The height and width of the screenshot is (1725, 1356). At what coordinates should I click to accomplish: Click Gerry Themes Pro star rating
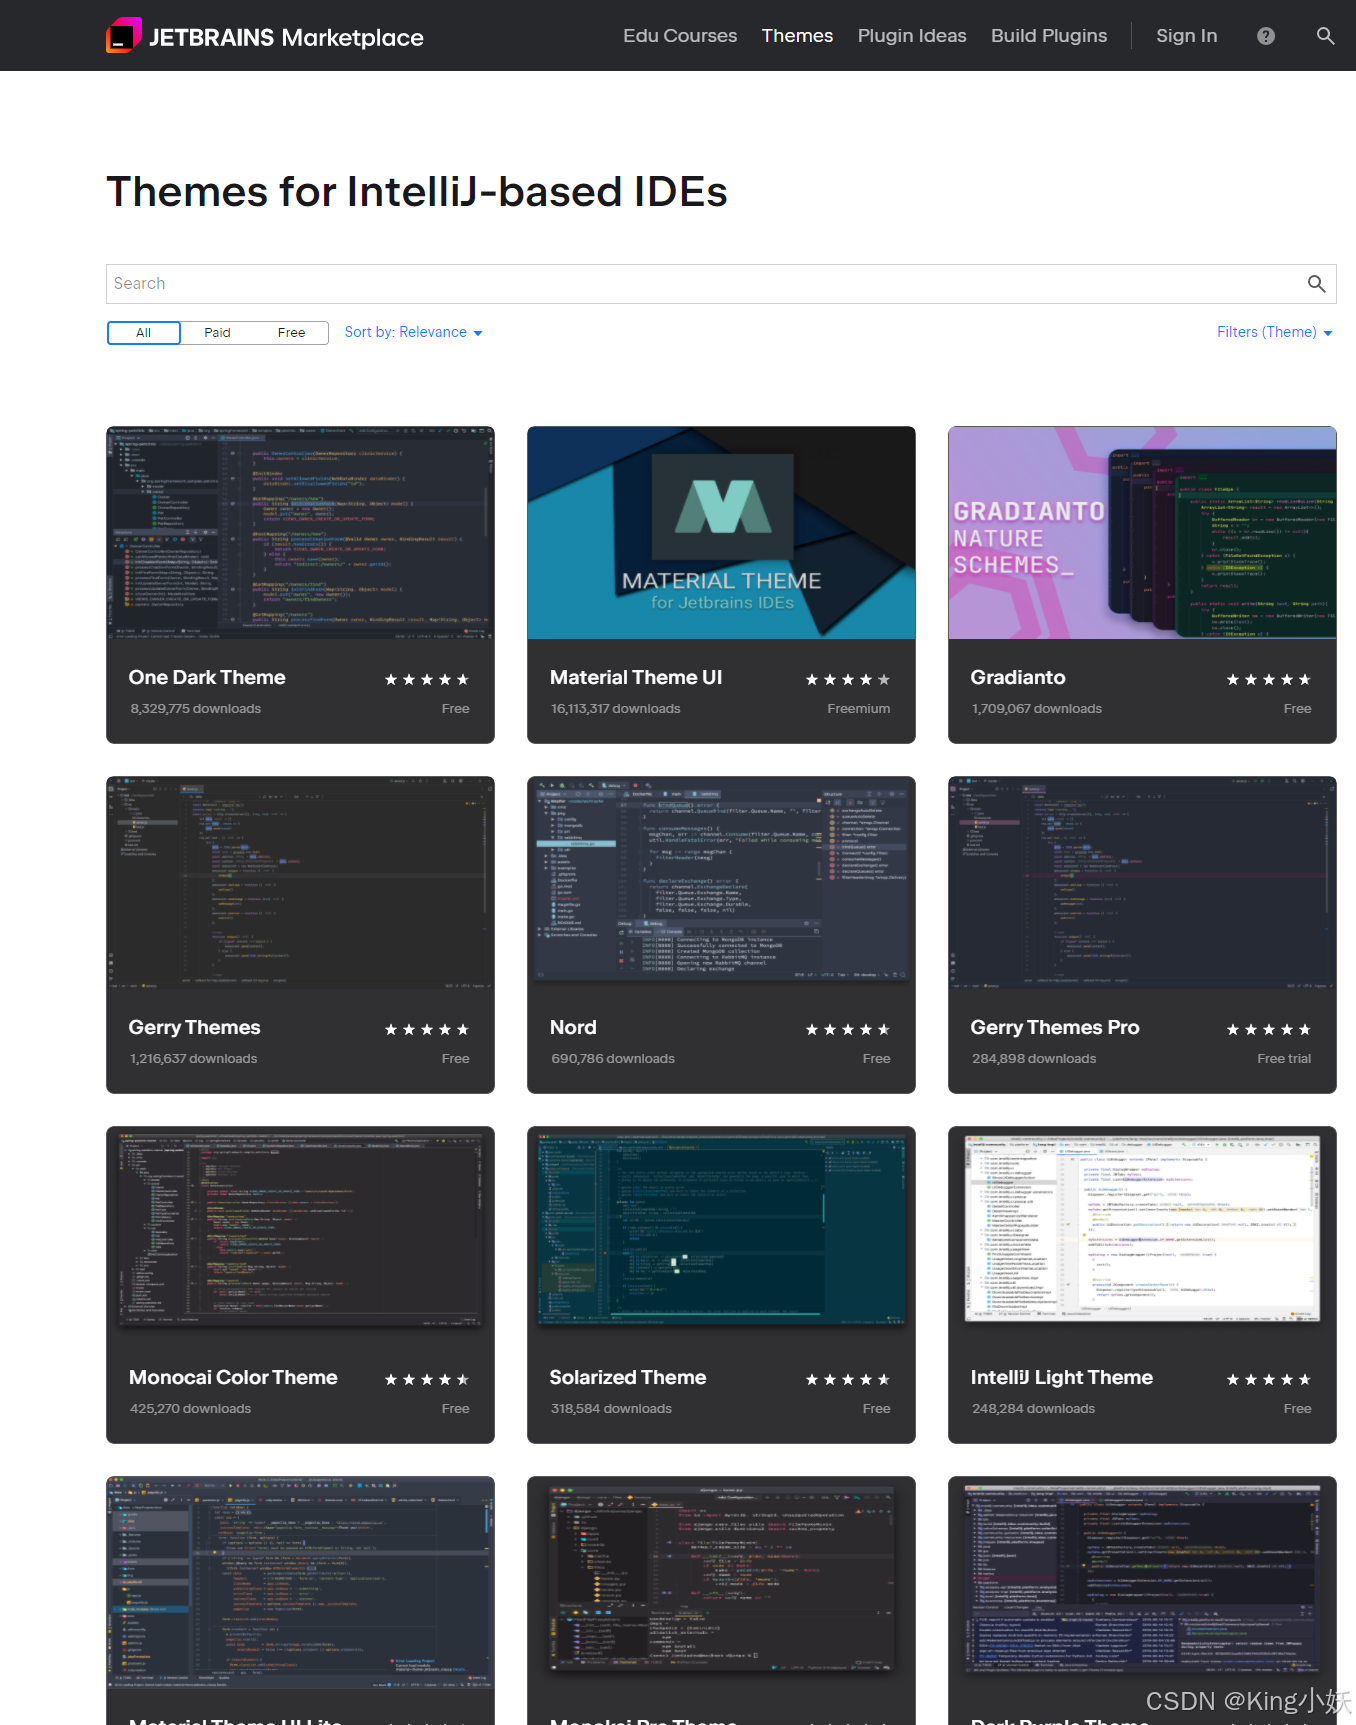pyautogui.click(x=1269, y=1029)
